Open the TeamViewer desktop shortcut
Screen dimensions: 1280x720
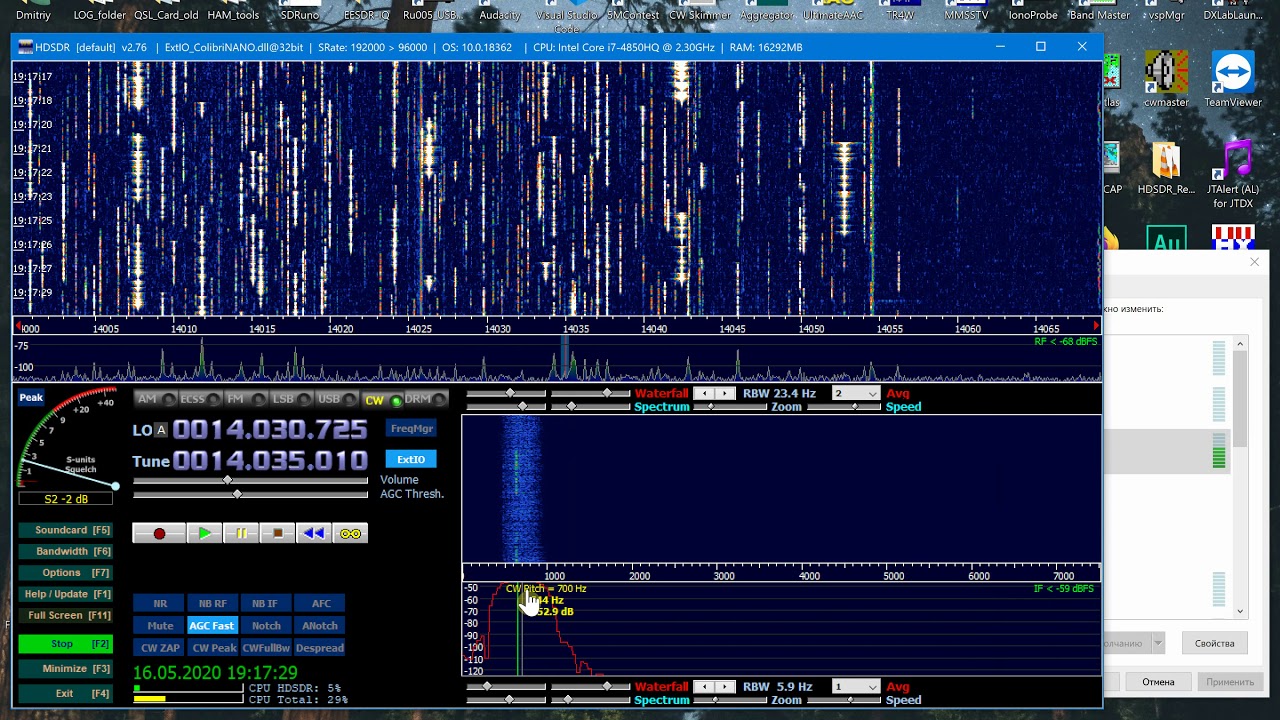1233,80
